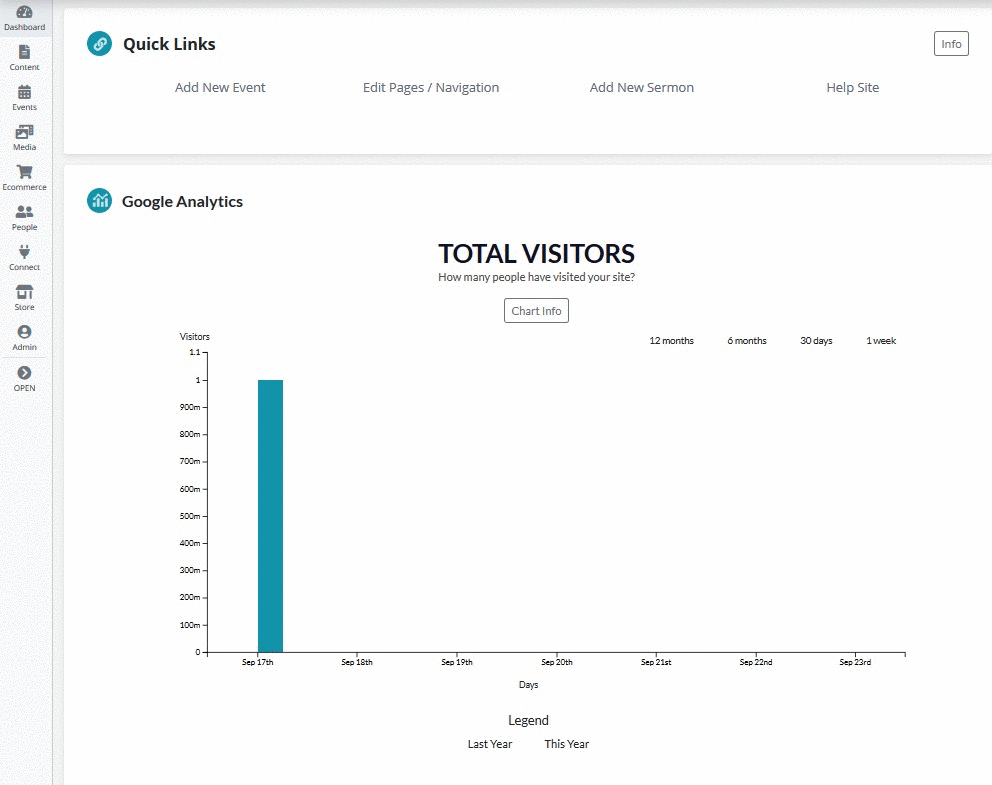Screen dimensions: 992x785
Task: Select the 1 week chart range
Action: pyautogui.click(x=881, y=340)
